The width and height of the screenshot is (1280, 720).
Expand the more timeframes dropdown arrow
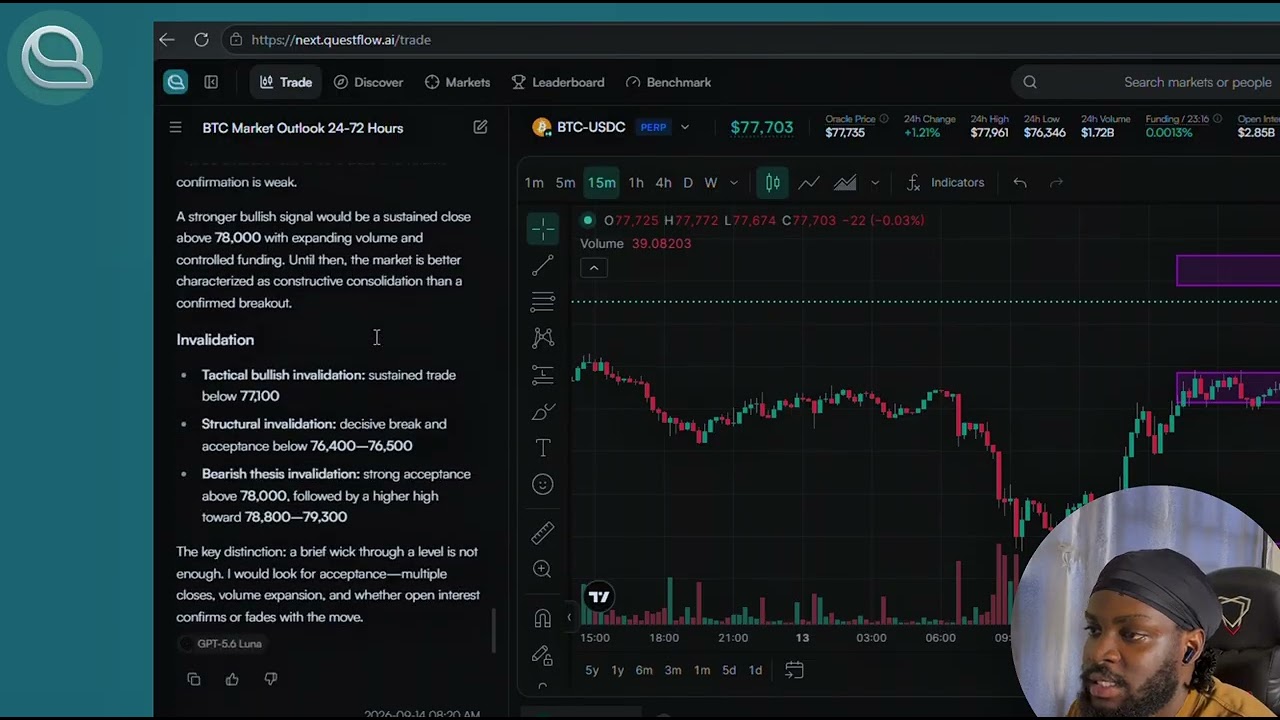tap(734, 182)
